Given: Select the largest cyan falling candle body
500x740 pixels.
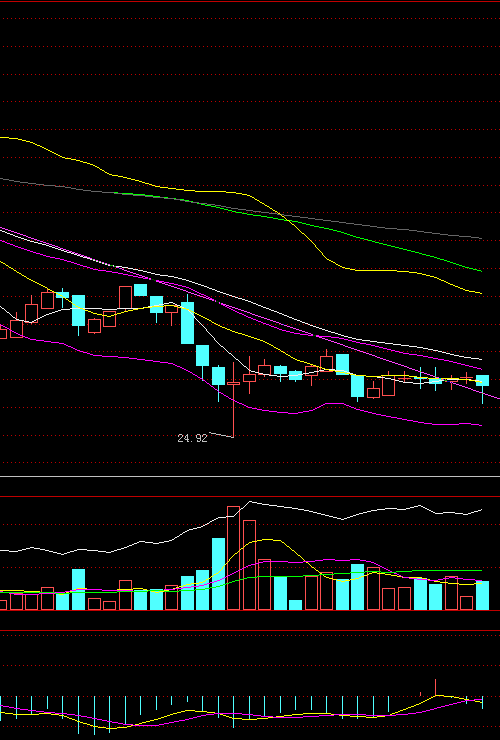Looking at the screenshot, I should [187, 323].
